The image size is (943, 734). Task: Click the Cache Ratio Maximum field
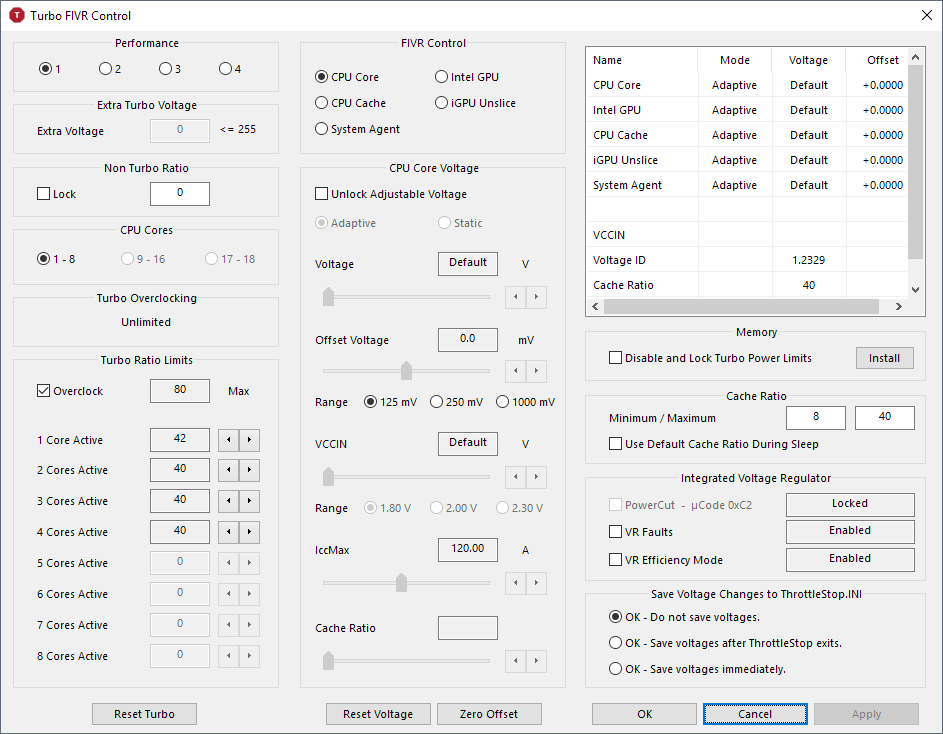pos(885,418)
